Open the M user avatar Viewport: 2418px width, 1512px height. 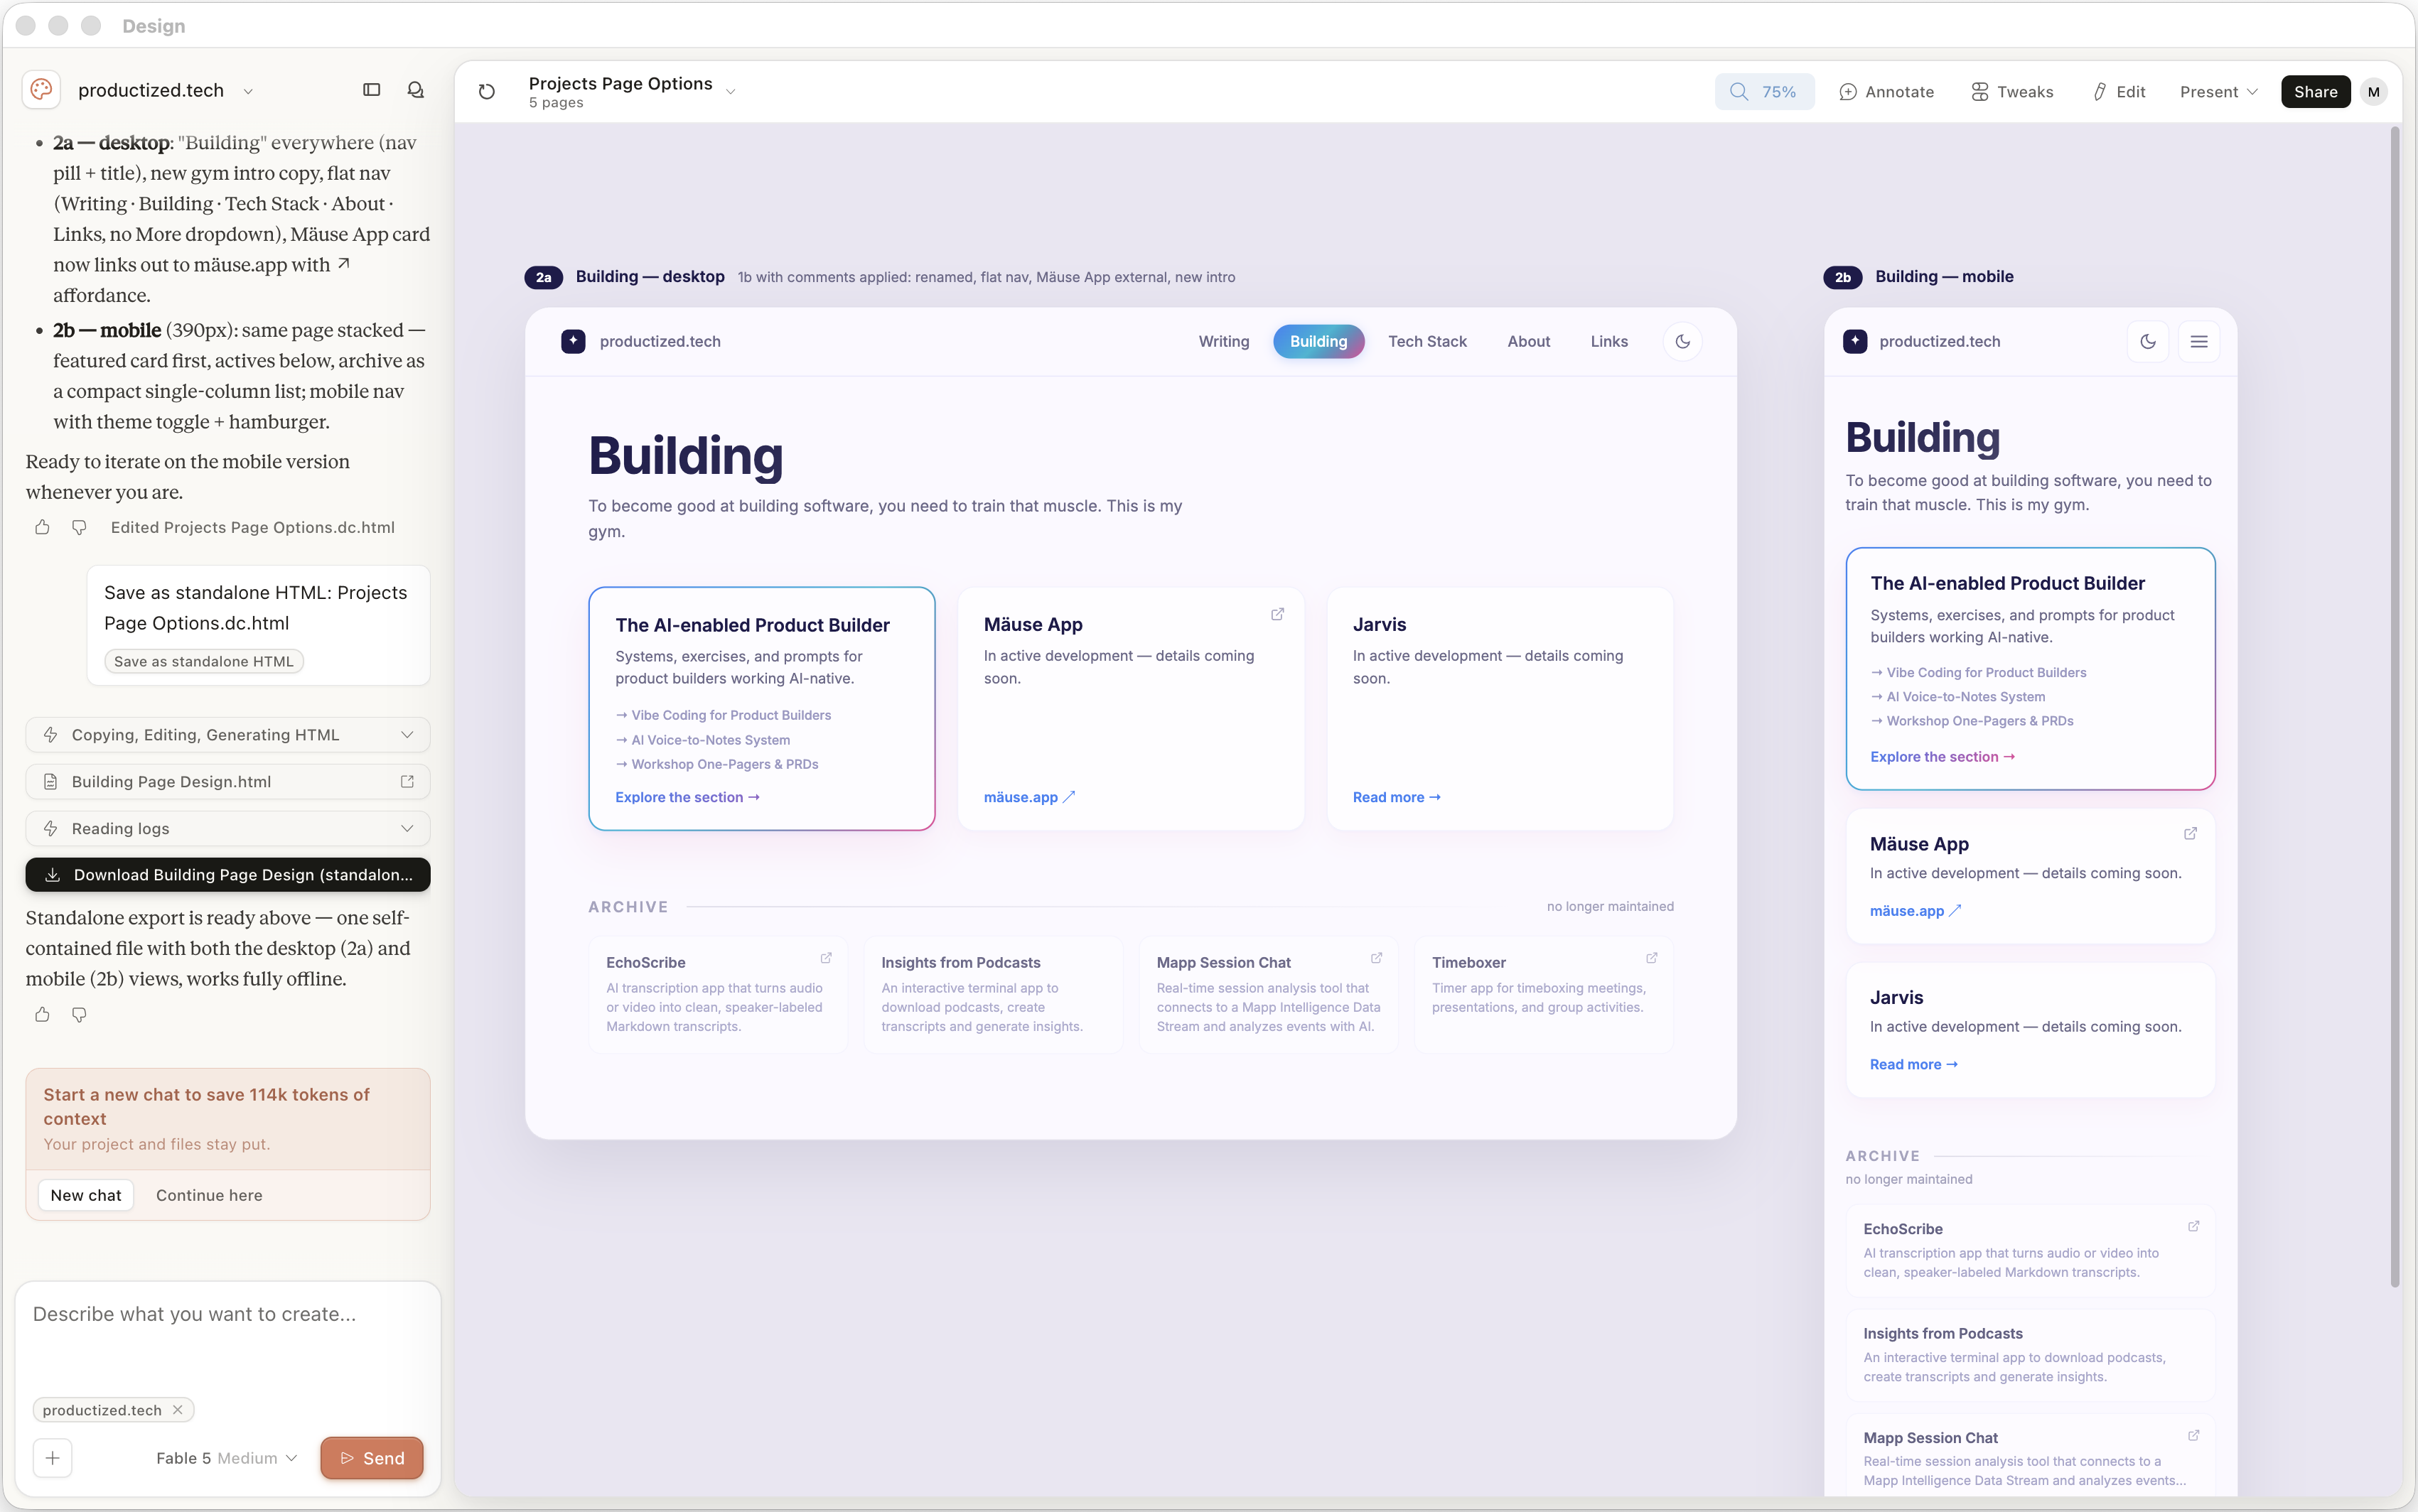coord(2374,91)
